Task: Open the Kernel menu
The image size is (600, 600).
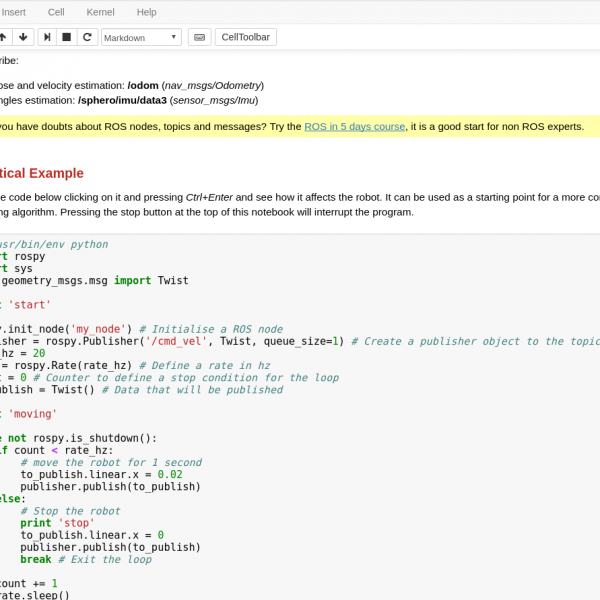Action: [x=100, y=12]
